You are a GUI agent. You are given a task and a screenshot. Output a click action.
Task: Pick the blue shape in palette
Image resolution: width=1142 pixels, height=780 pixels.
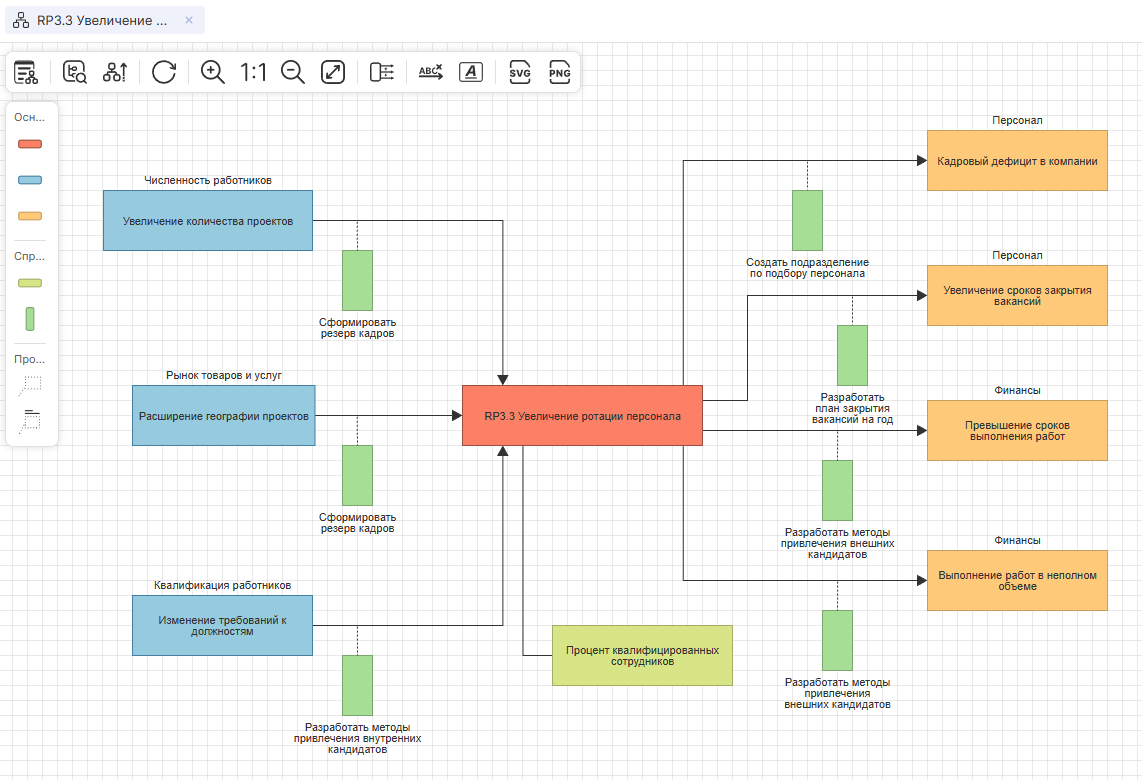30,180
